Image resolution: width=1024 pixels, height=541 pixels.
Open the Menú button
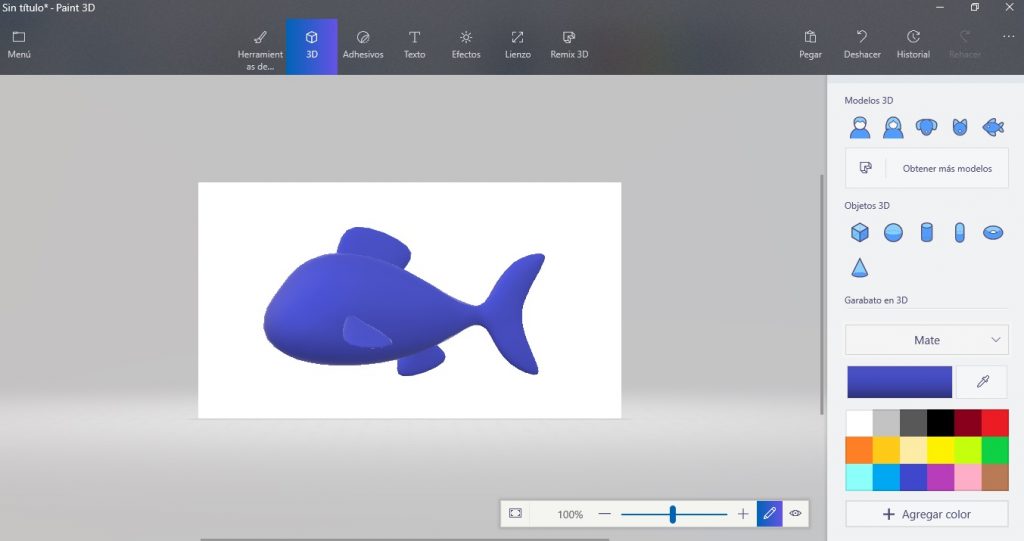(x=19, y=45)
